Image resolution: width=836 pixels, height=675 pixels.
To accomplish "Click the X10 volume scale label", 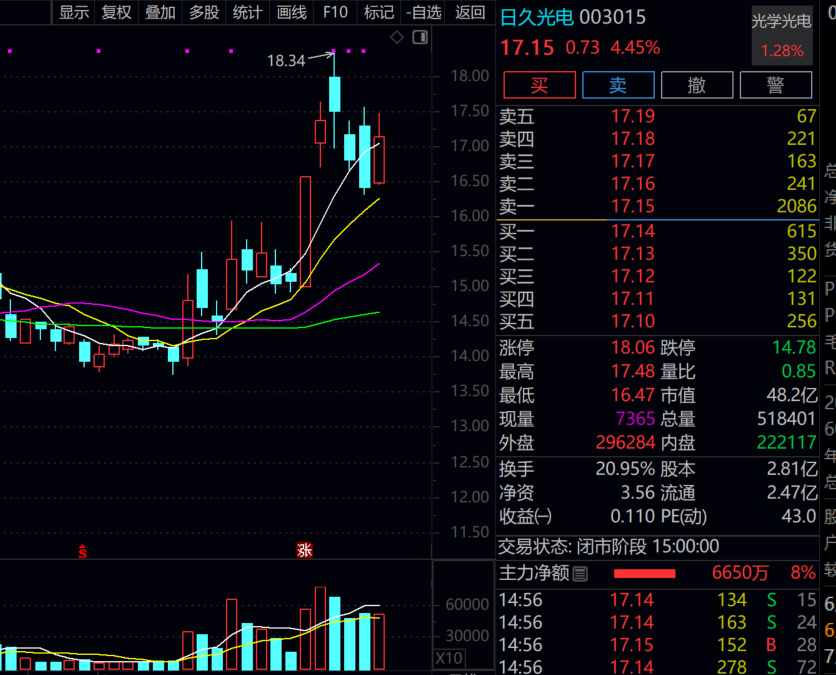I will pos(449,658).
